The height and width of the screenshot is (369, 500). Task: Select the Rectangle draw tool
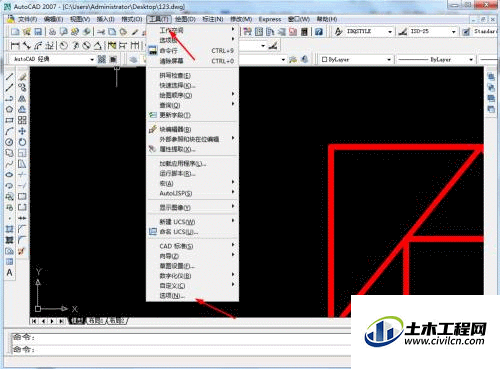coord(9,120)
